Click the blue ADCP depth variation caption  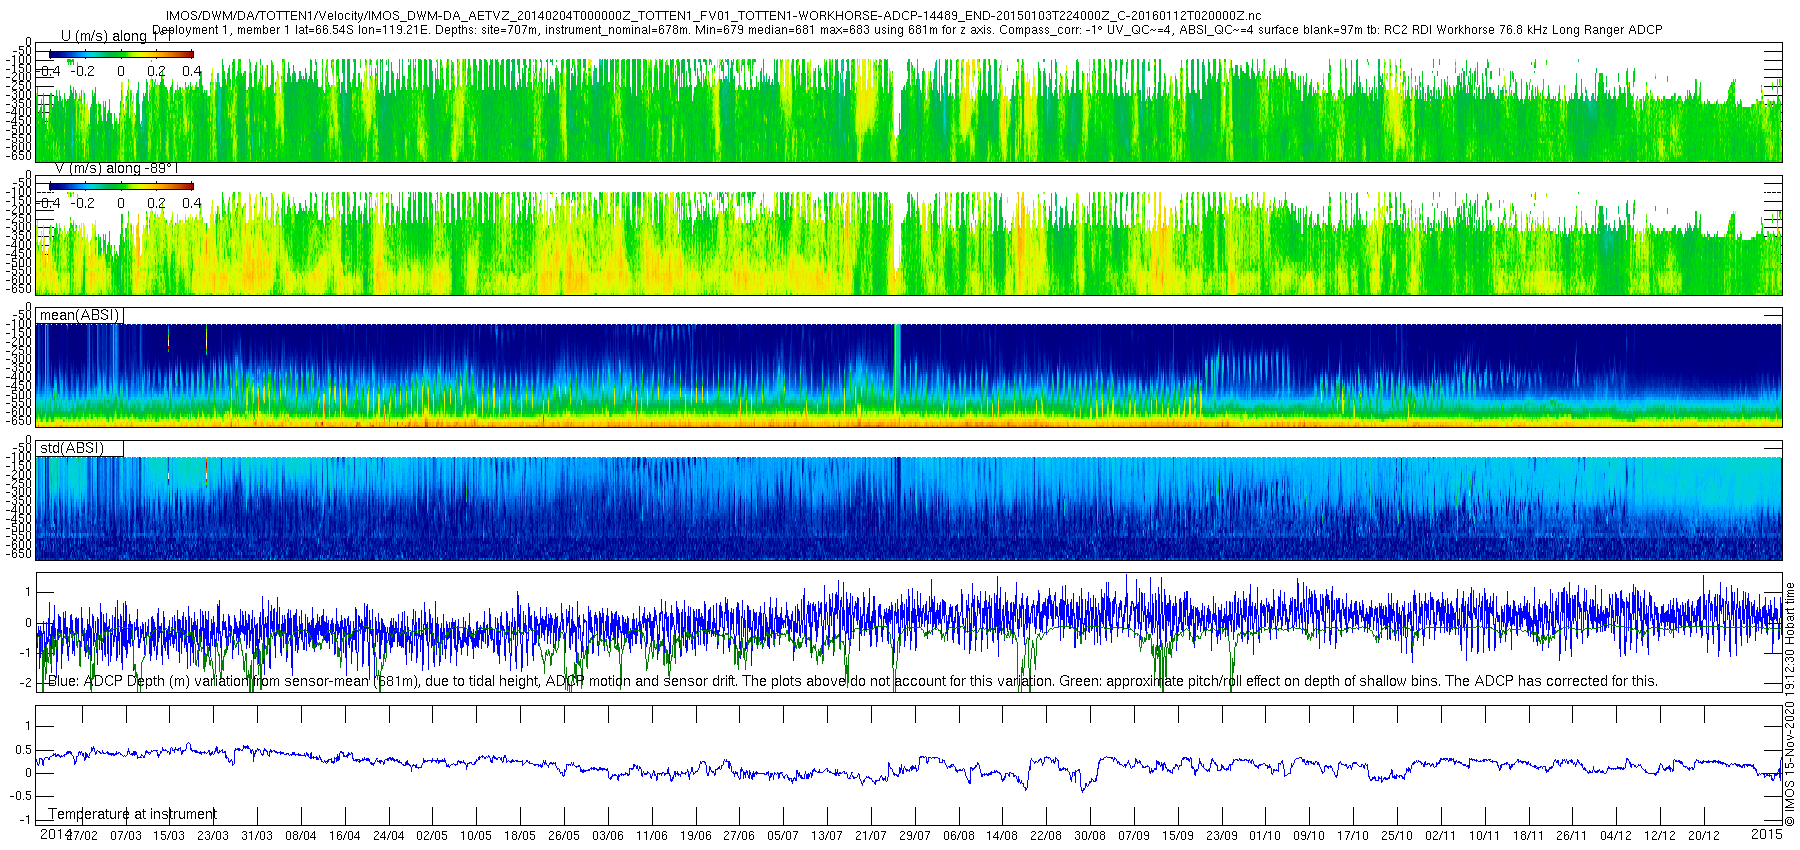pyautogui.click(x=852, y=681)
